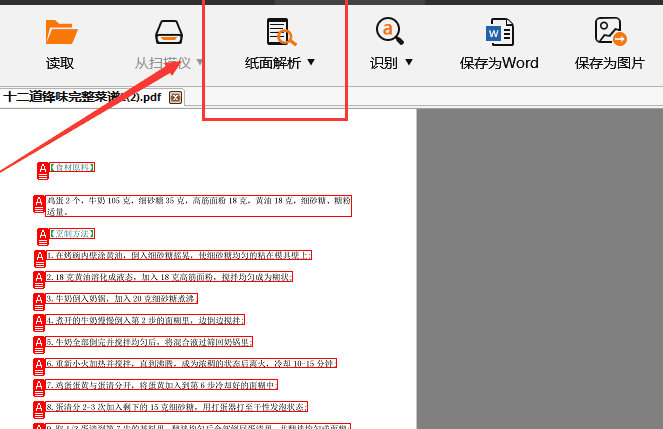The image size is (663, 429).
Task: Select step 8 text block 蛋清分2-3次
Action: click(177, 407)
